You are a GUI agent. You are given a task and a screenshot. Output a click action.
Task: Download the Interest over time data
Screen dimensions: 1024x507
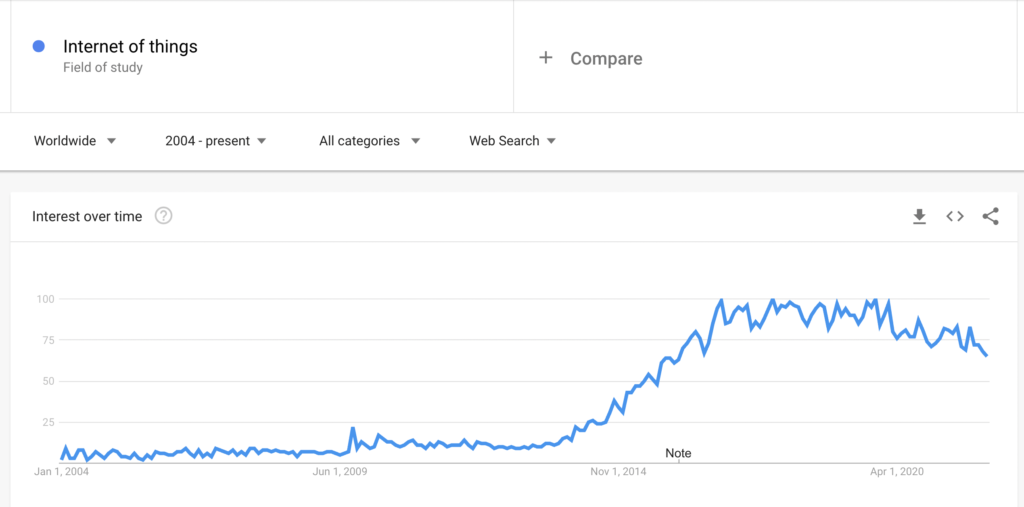tap(919, 216)
